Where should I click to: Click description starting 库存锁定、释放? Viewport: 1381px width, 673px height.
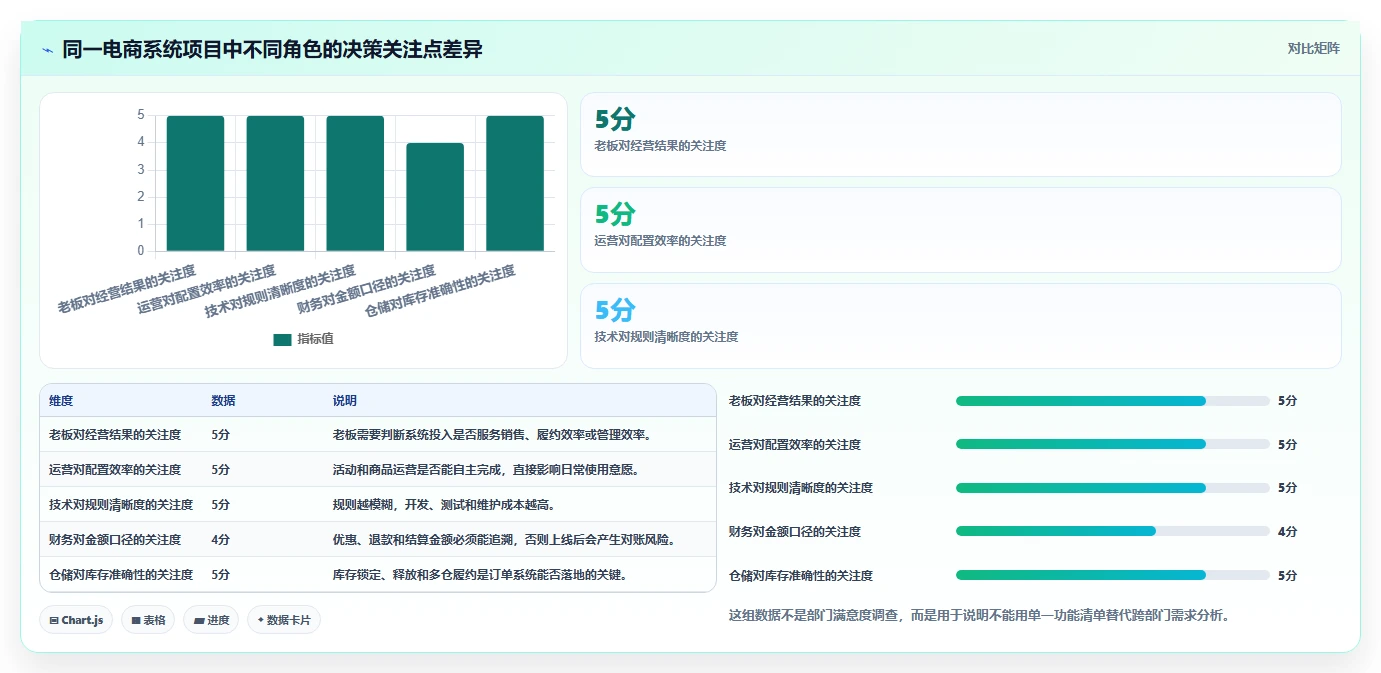(x=480, y=575)
